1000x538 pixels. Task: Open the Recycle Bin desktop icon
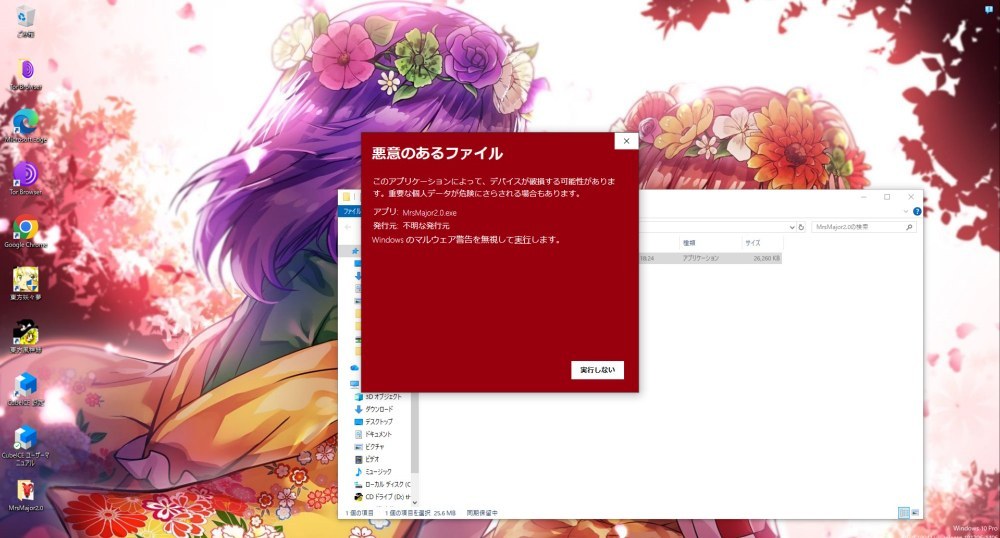[26, 20]
